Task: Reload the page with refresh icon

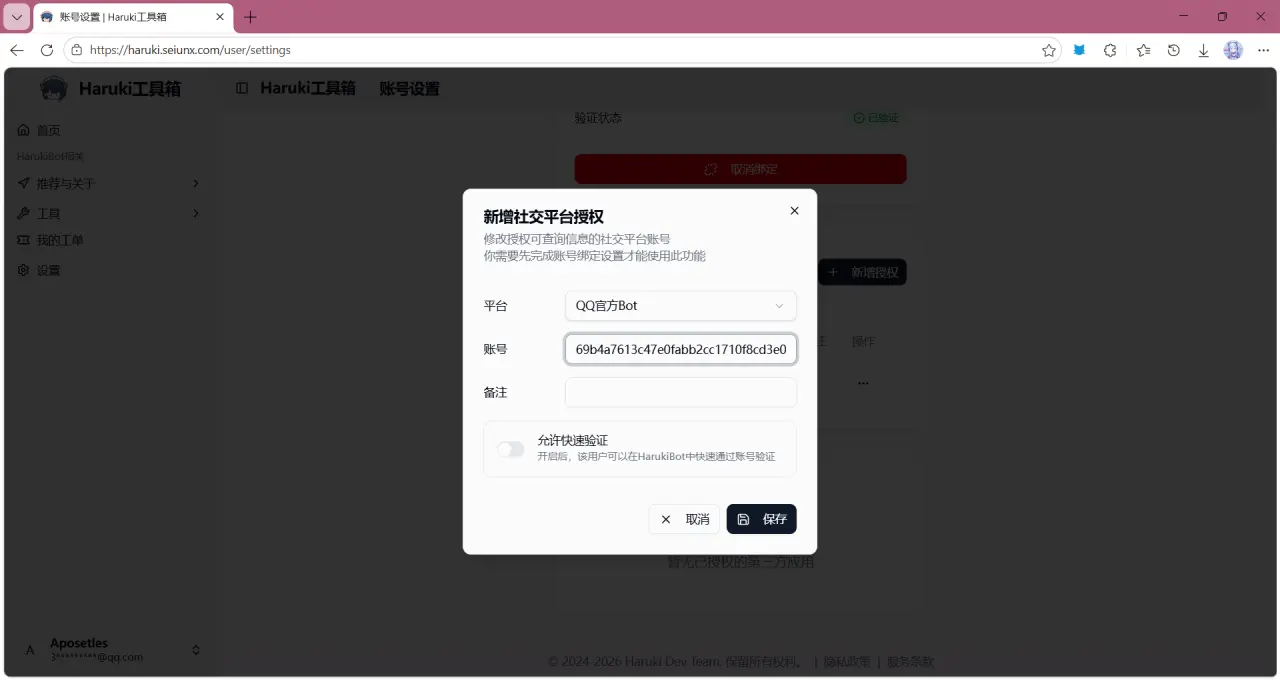Action: tap(47, 50)
